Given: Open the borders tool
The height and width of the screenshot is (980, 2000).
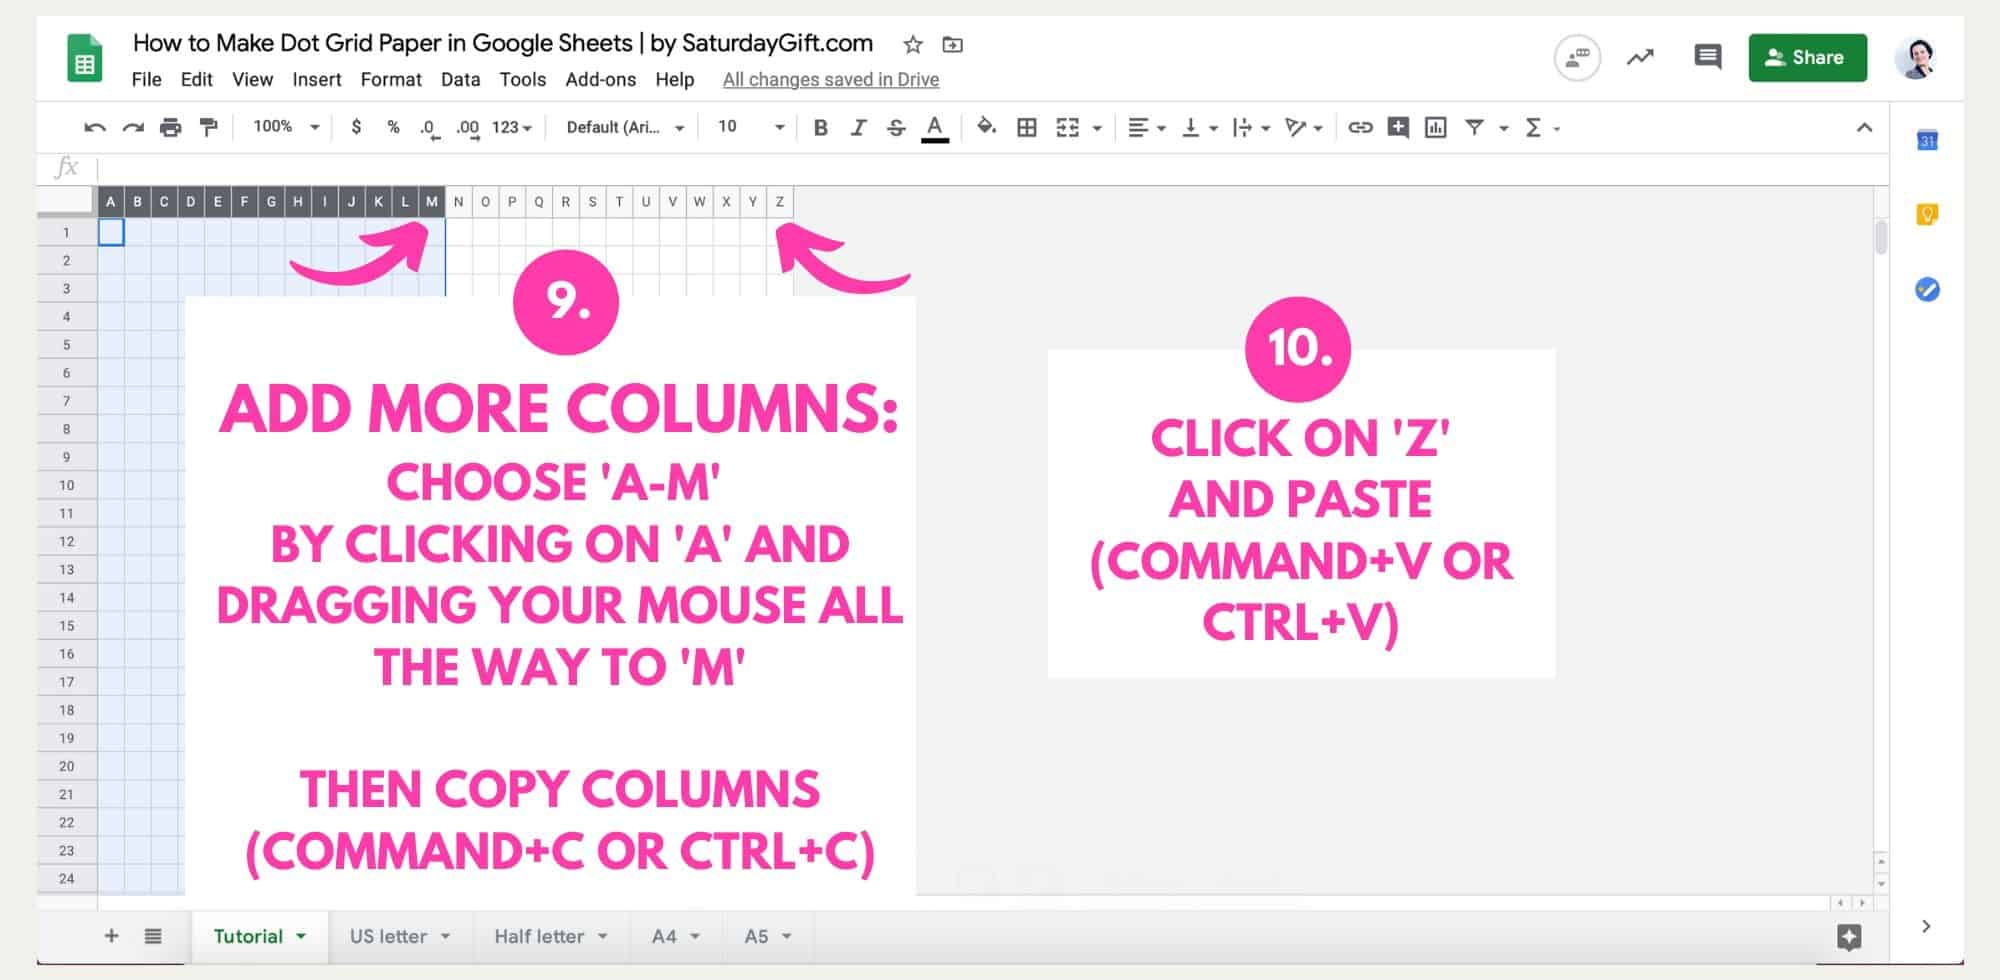Looking at the screenshot, I should click(x=1027, y=128).
